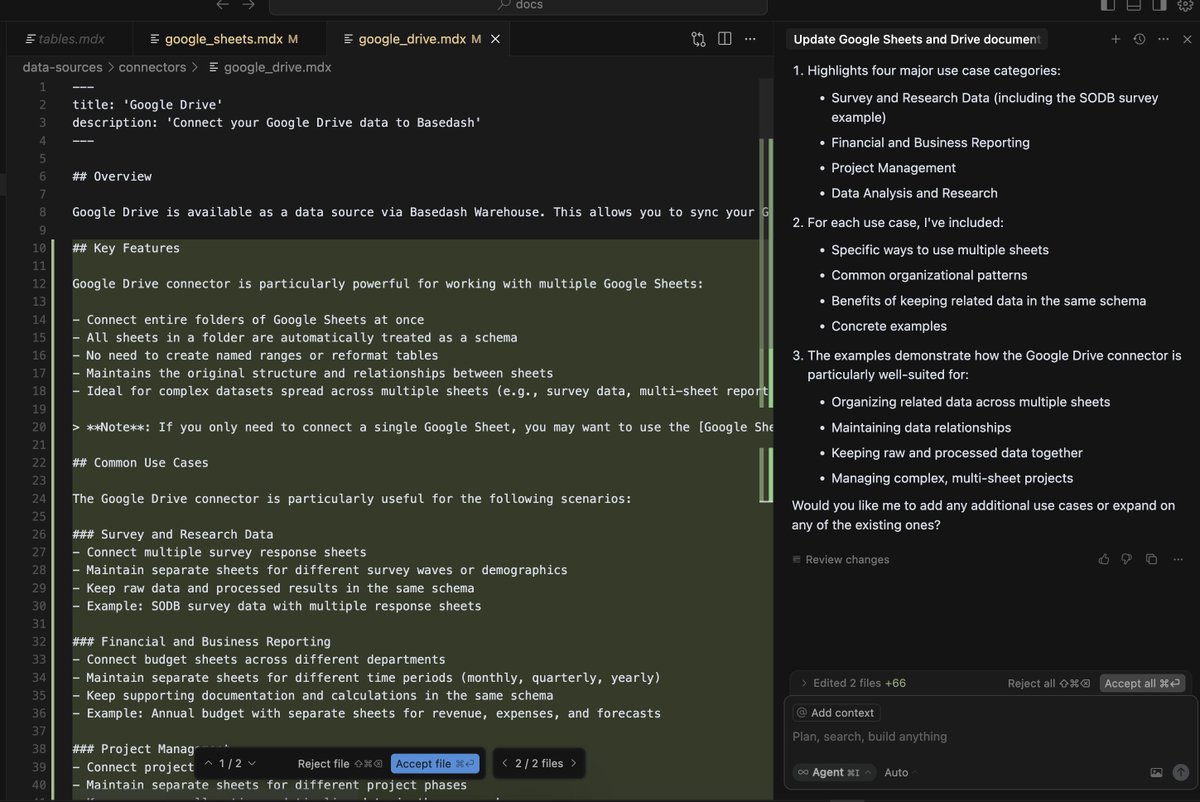
Task: Click data-sources in the breadcrumb
Action: 62,67
